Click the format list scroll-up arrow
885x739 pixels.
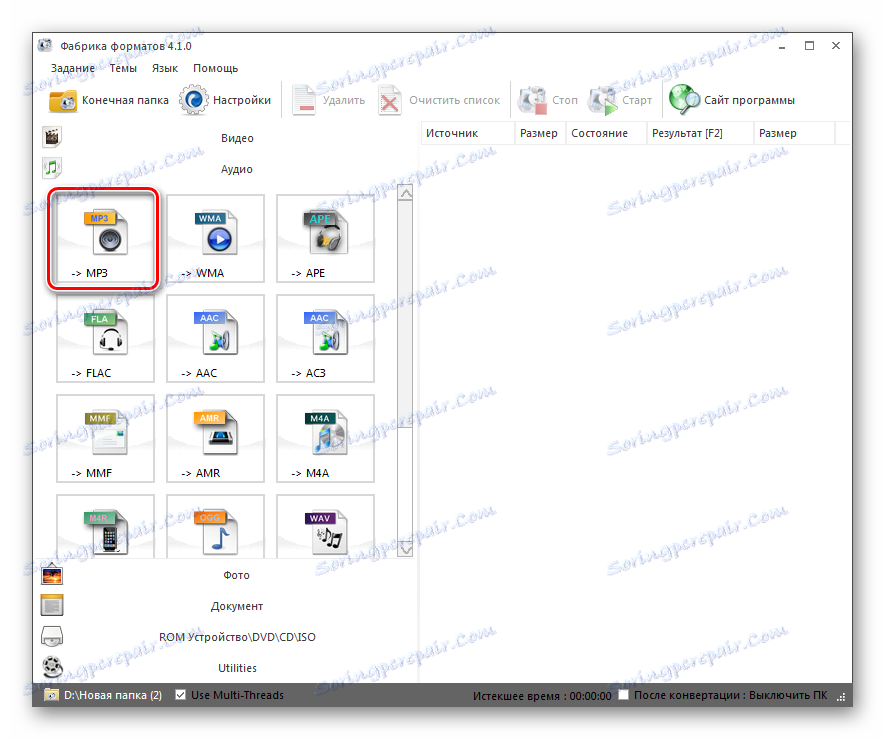click(x=405, y=193)
